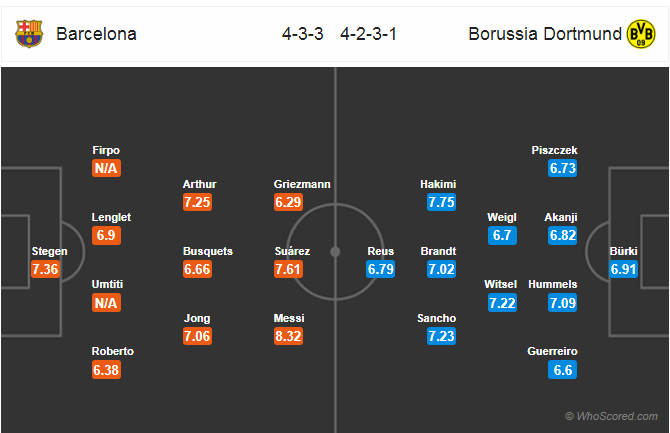Click the 4-2-3-1 formation label
Viewport: 670px width, 433px height.
(368, 34)
